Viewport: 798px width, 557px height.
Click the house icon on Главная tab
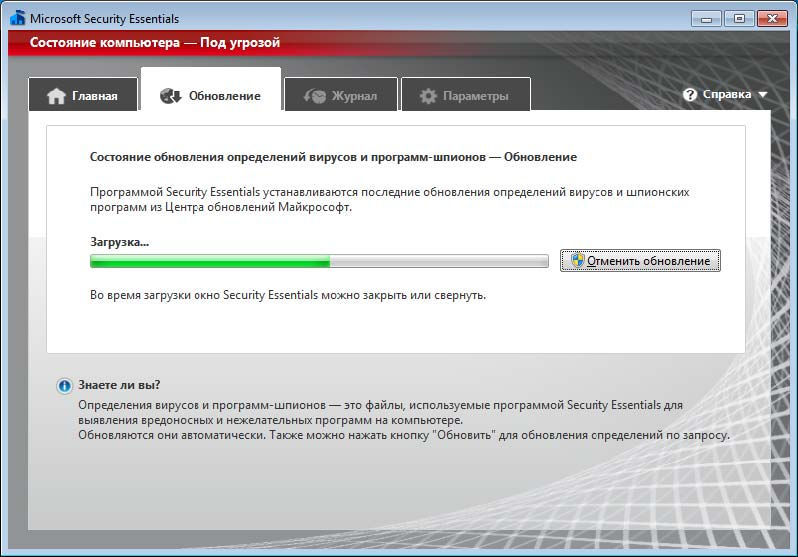56,96
